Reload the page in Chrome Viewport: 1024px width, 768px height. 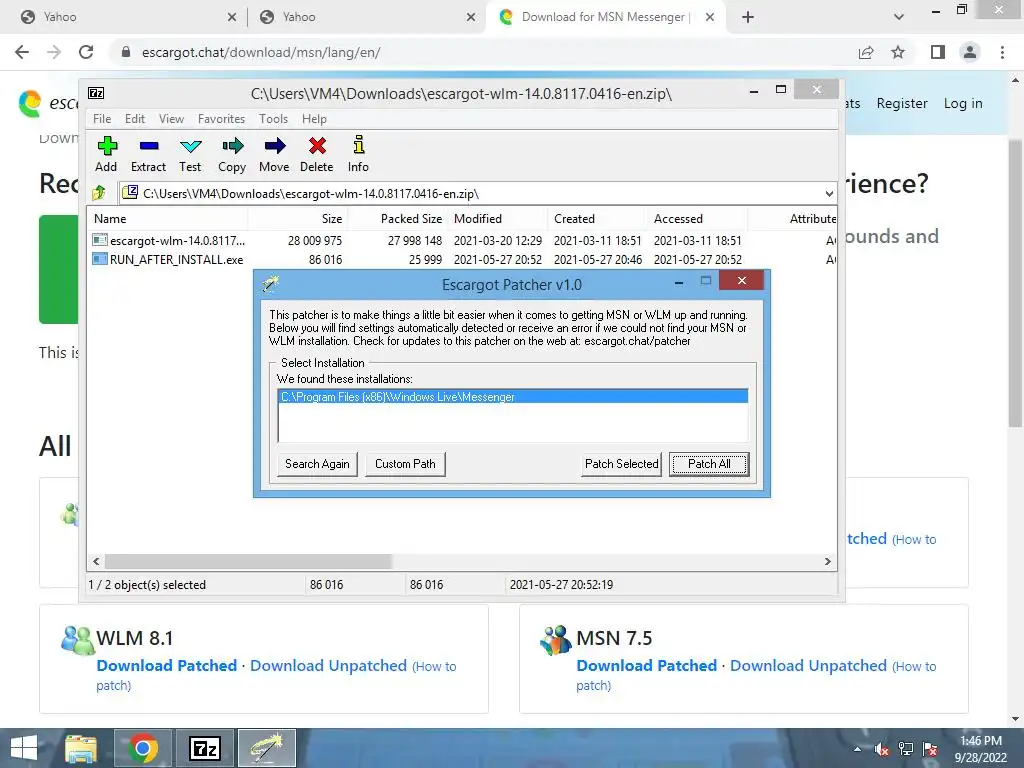tap(86, 52)
